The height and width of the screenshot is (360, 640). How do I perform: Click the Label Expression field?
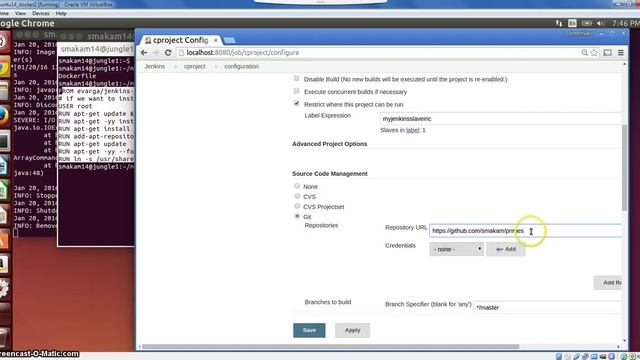500,119
